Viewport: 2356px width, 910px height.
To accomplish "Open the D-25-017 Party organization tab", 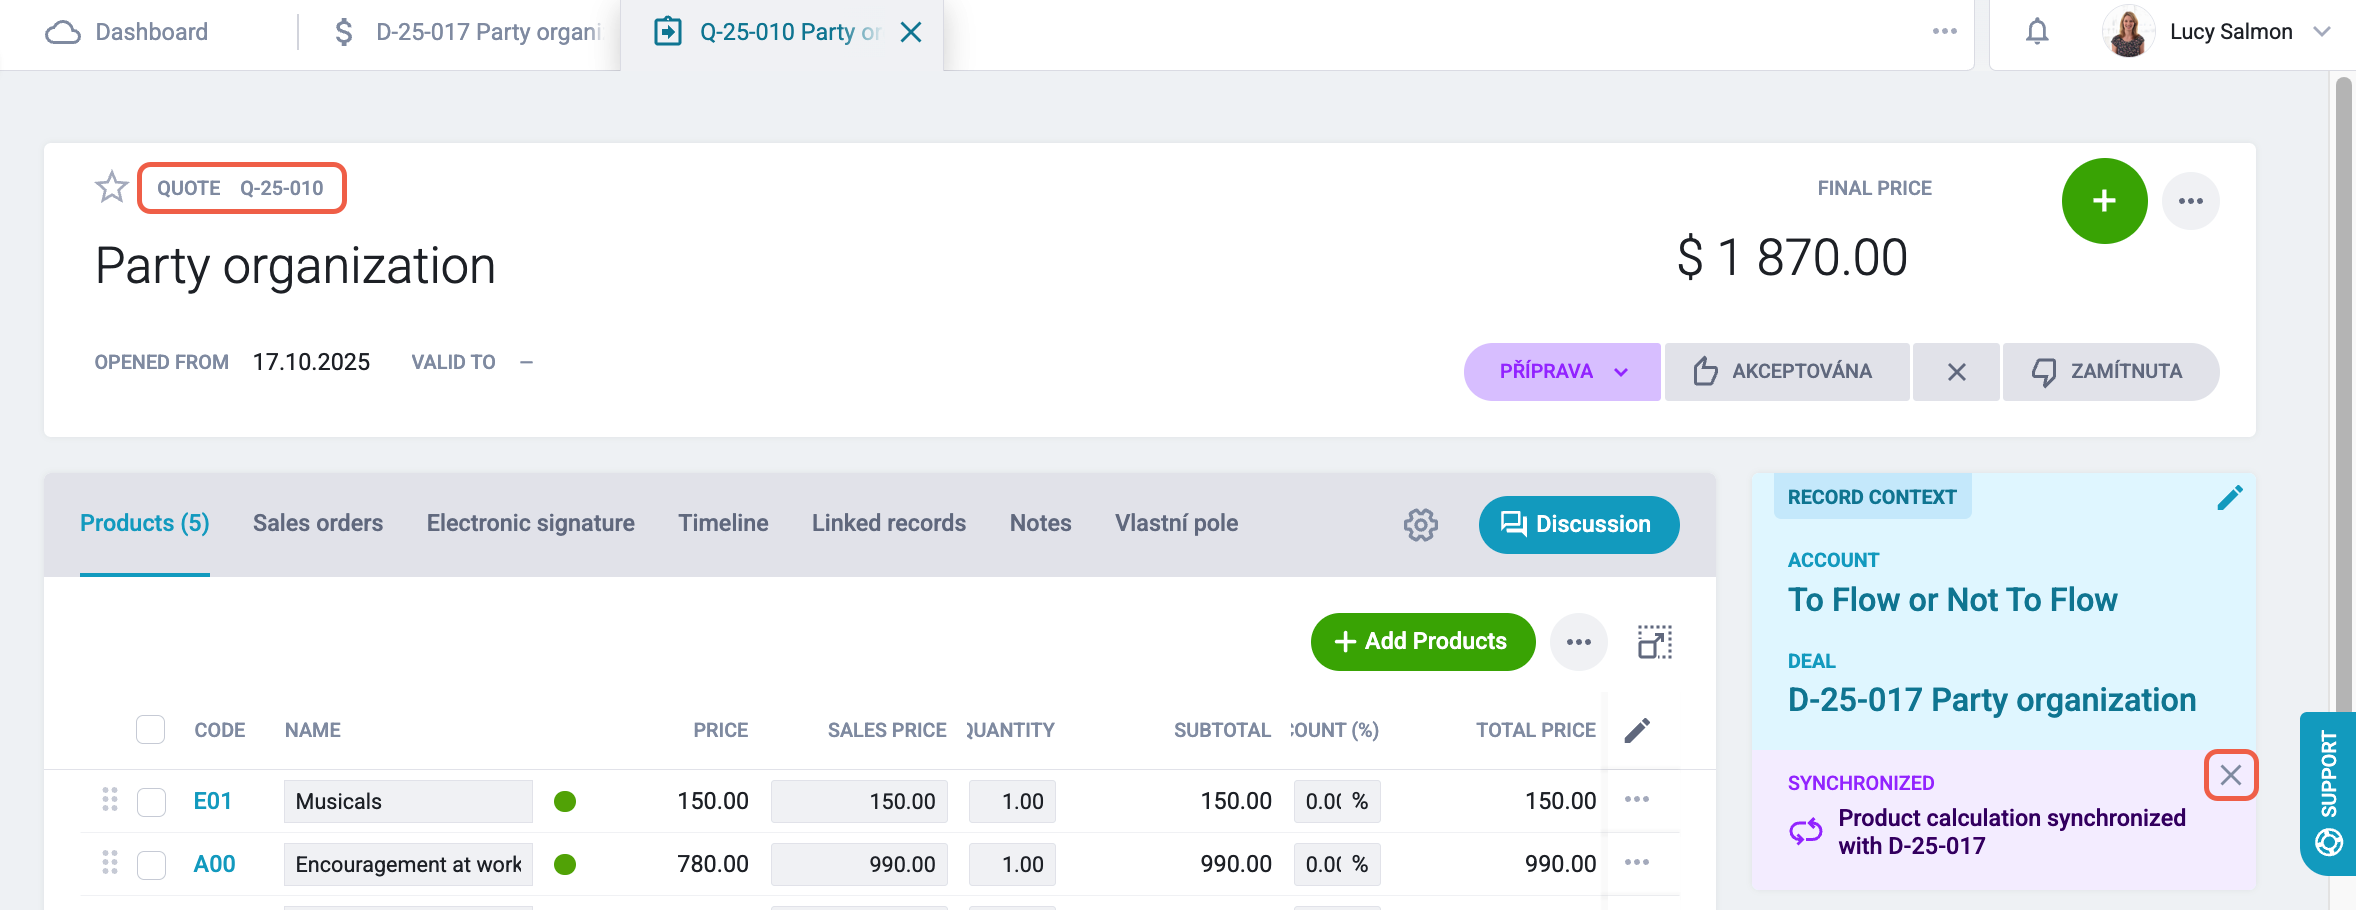I will click(x=466, y=32).
